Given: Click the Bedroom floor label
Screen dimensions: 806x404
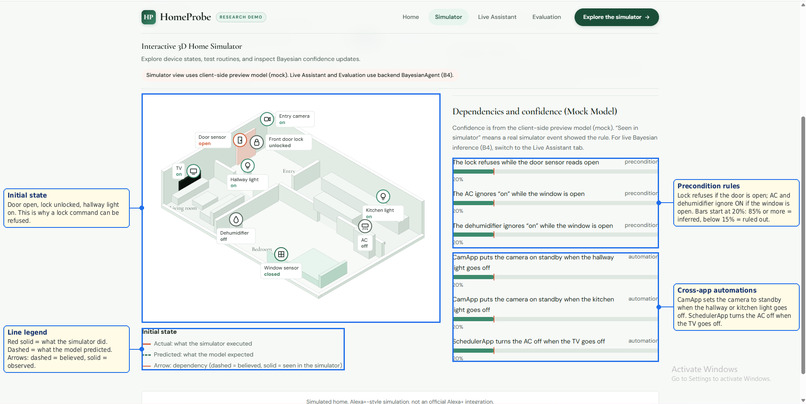Looking at the screenshot, I should 262,249.
